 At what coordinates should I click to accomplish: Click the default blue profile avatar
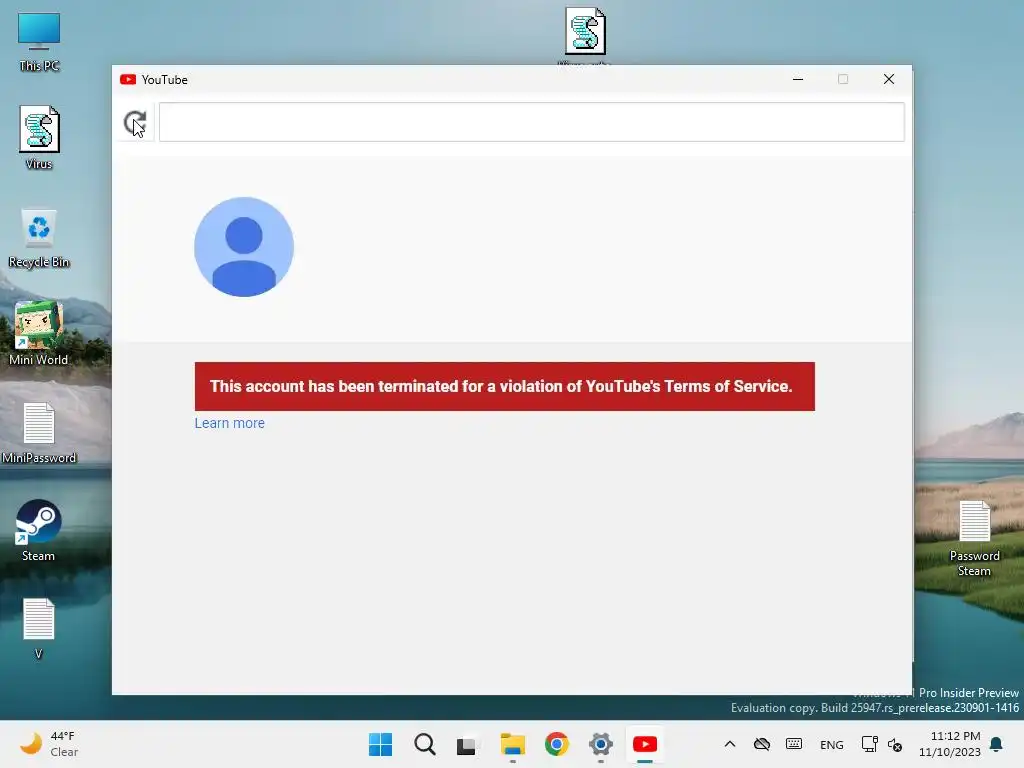244,247
